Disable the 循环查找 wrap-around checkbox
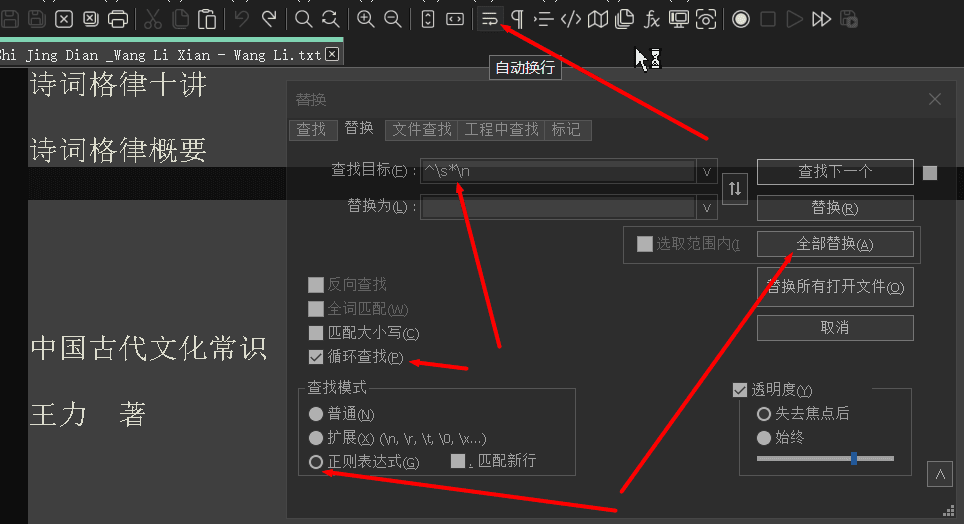 pyautogui.click(x=317, y=357)
